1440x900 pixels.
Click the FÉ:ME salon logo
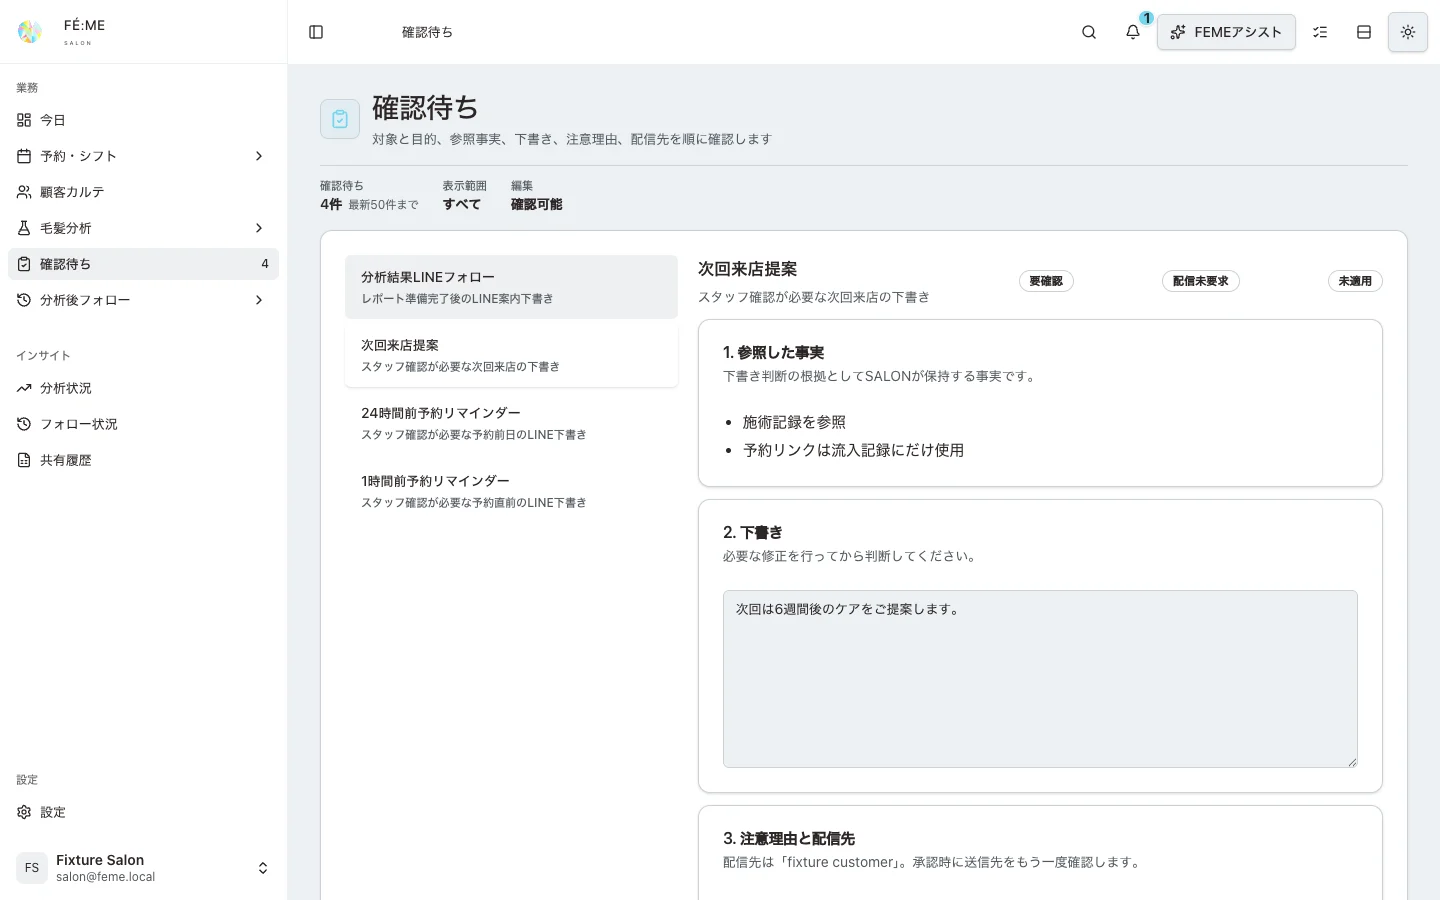tap(30, 32)
